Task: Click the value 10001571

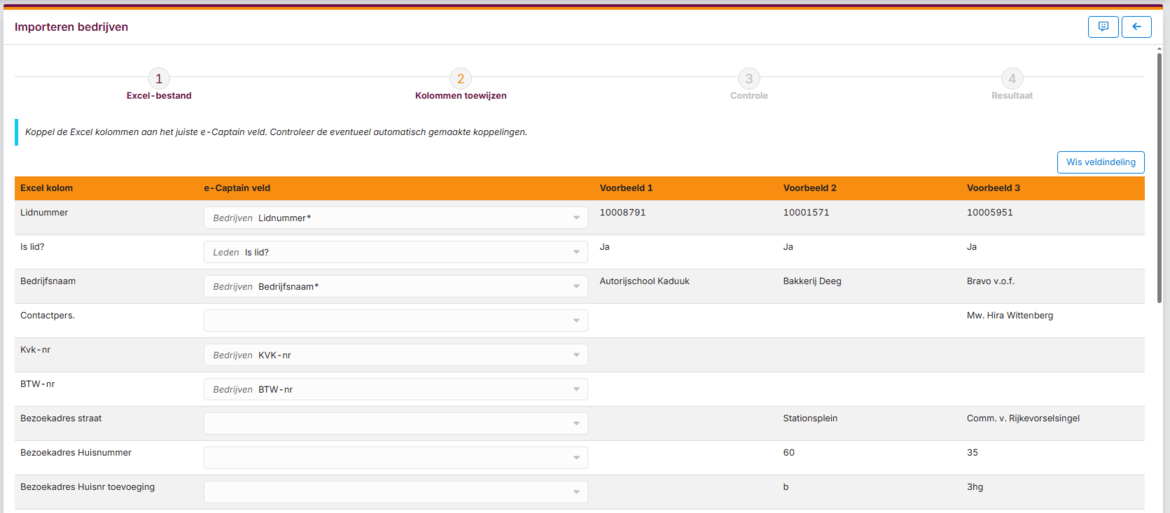Action: pyautogui.click(x=806, y=213)
